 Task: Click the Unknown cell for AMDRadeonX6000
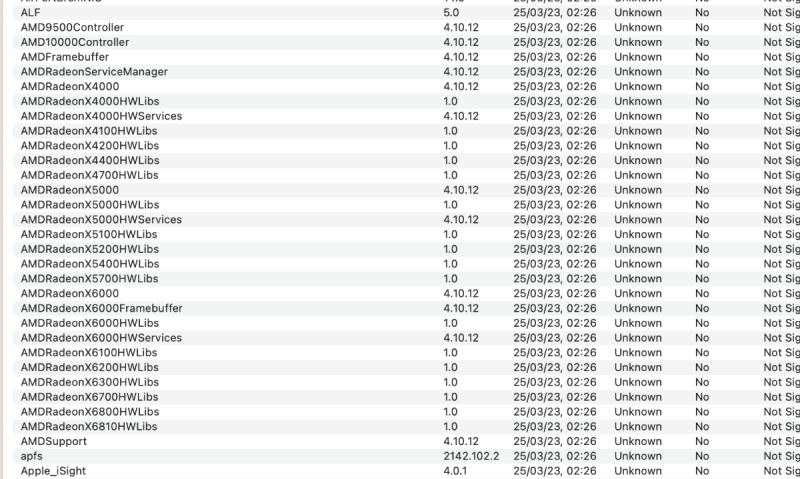click(x=638, y=293)
